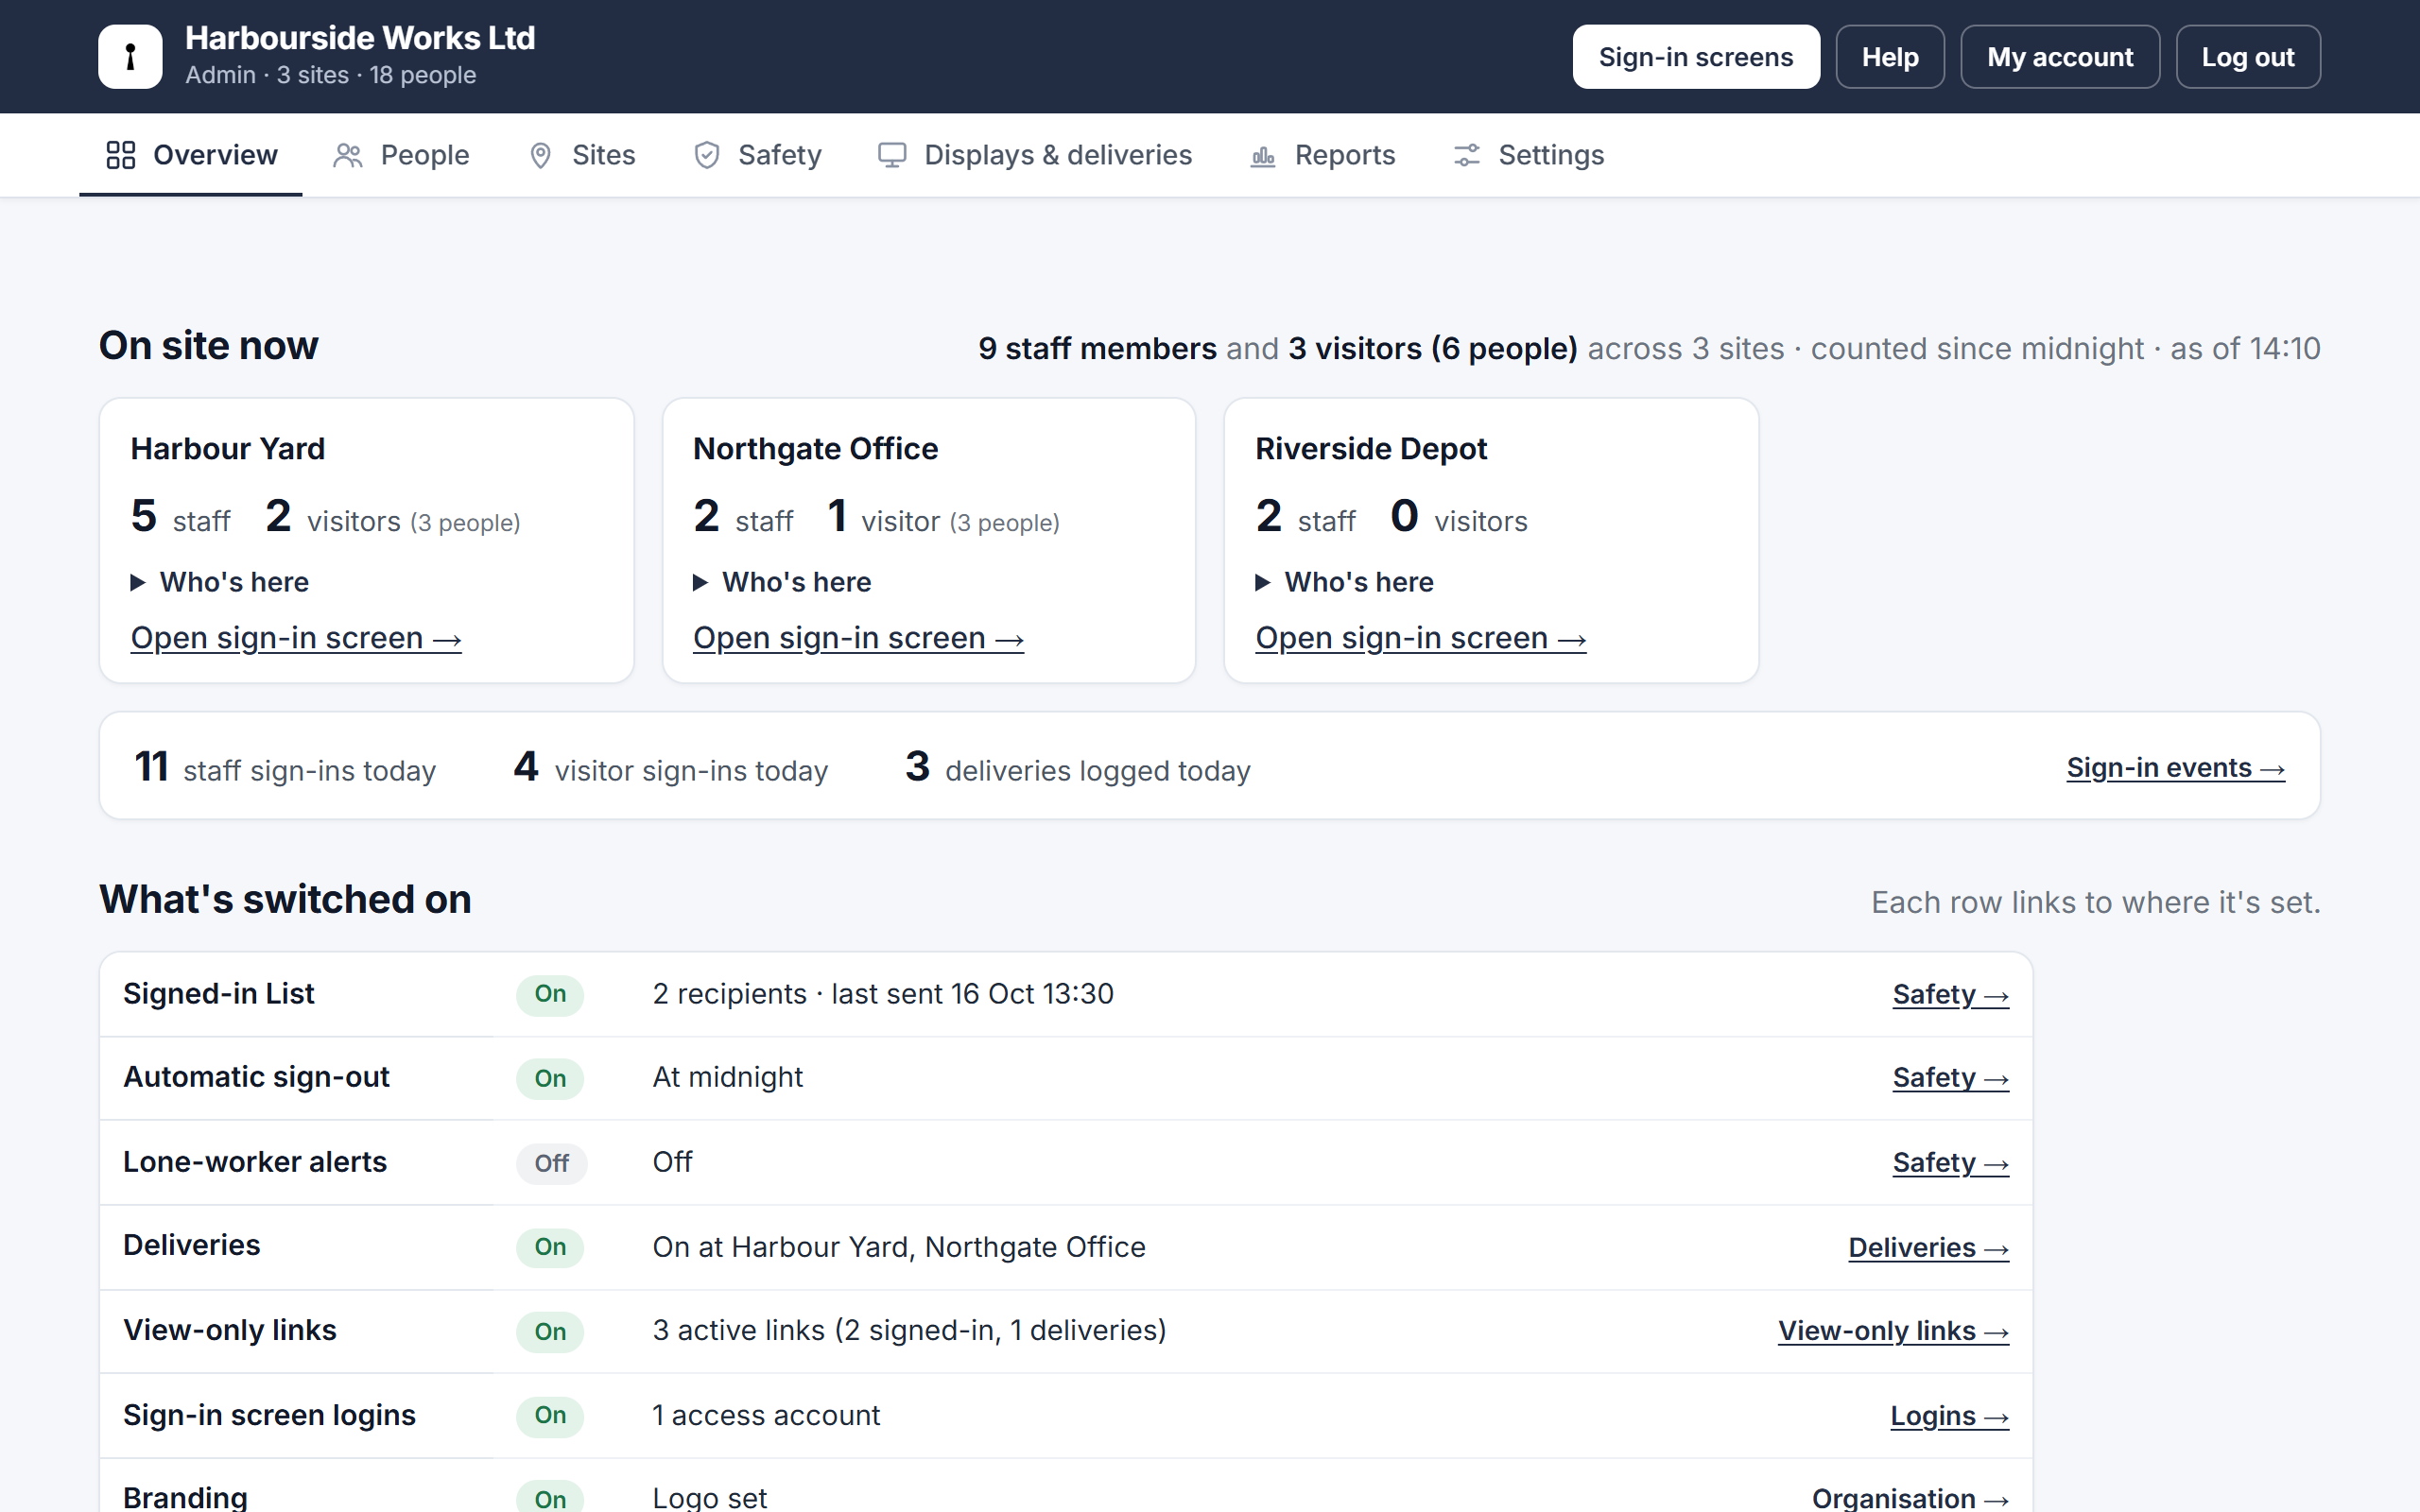This screenshot has width=2420, height=1512.
Task: Open Help from the header
Action: tap(1890, 57)
